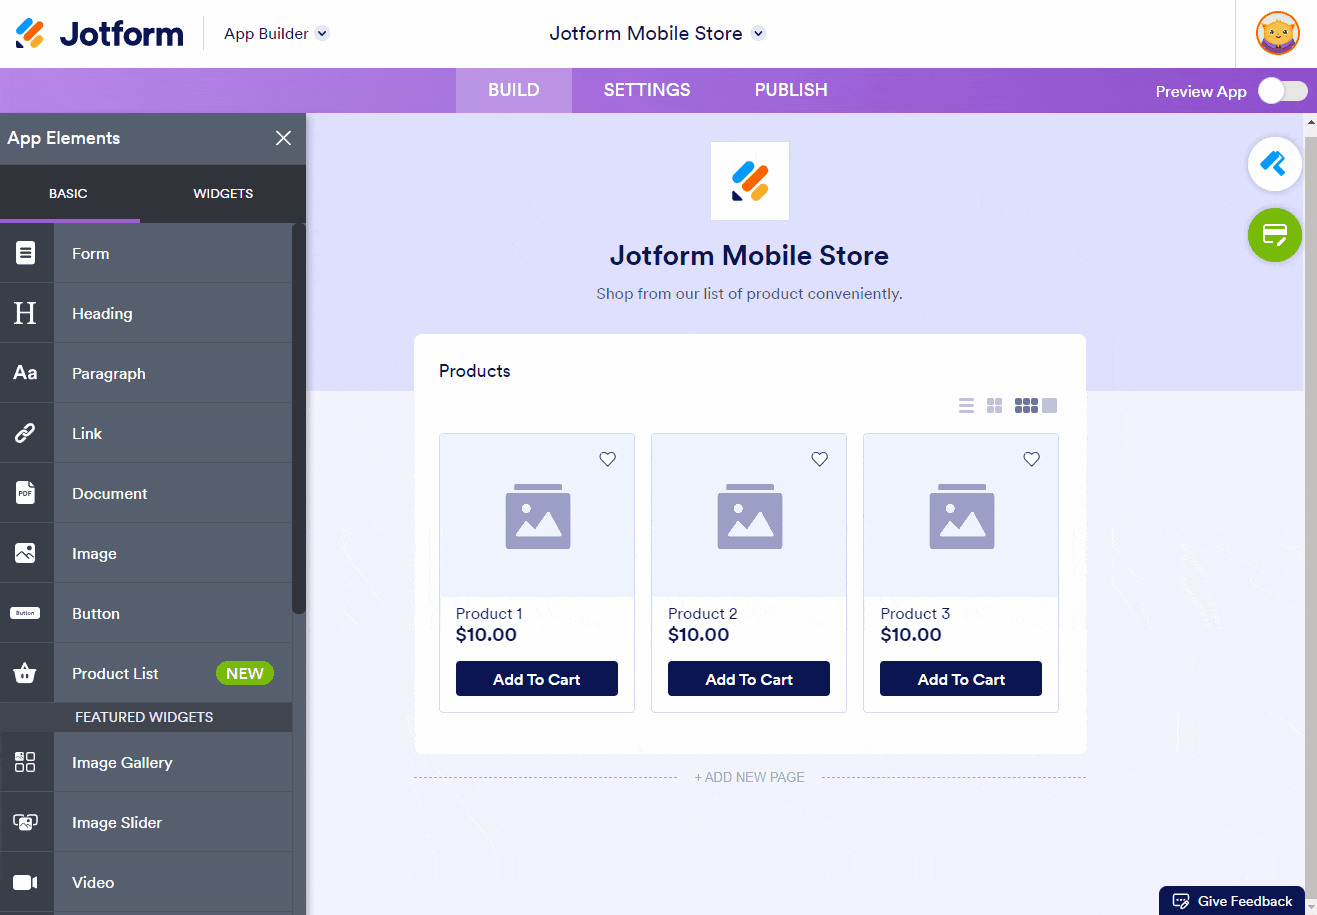Screen dimensions: 1317x915
Task: Open the green payment settings button
Action: click(1274, 235)
